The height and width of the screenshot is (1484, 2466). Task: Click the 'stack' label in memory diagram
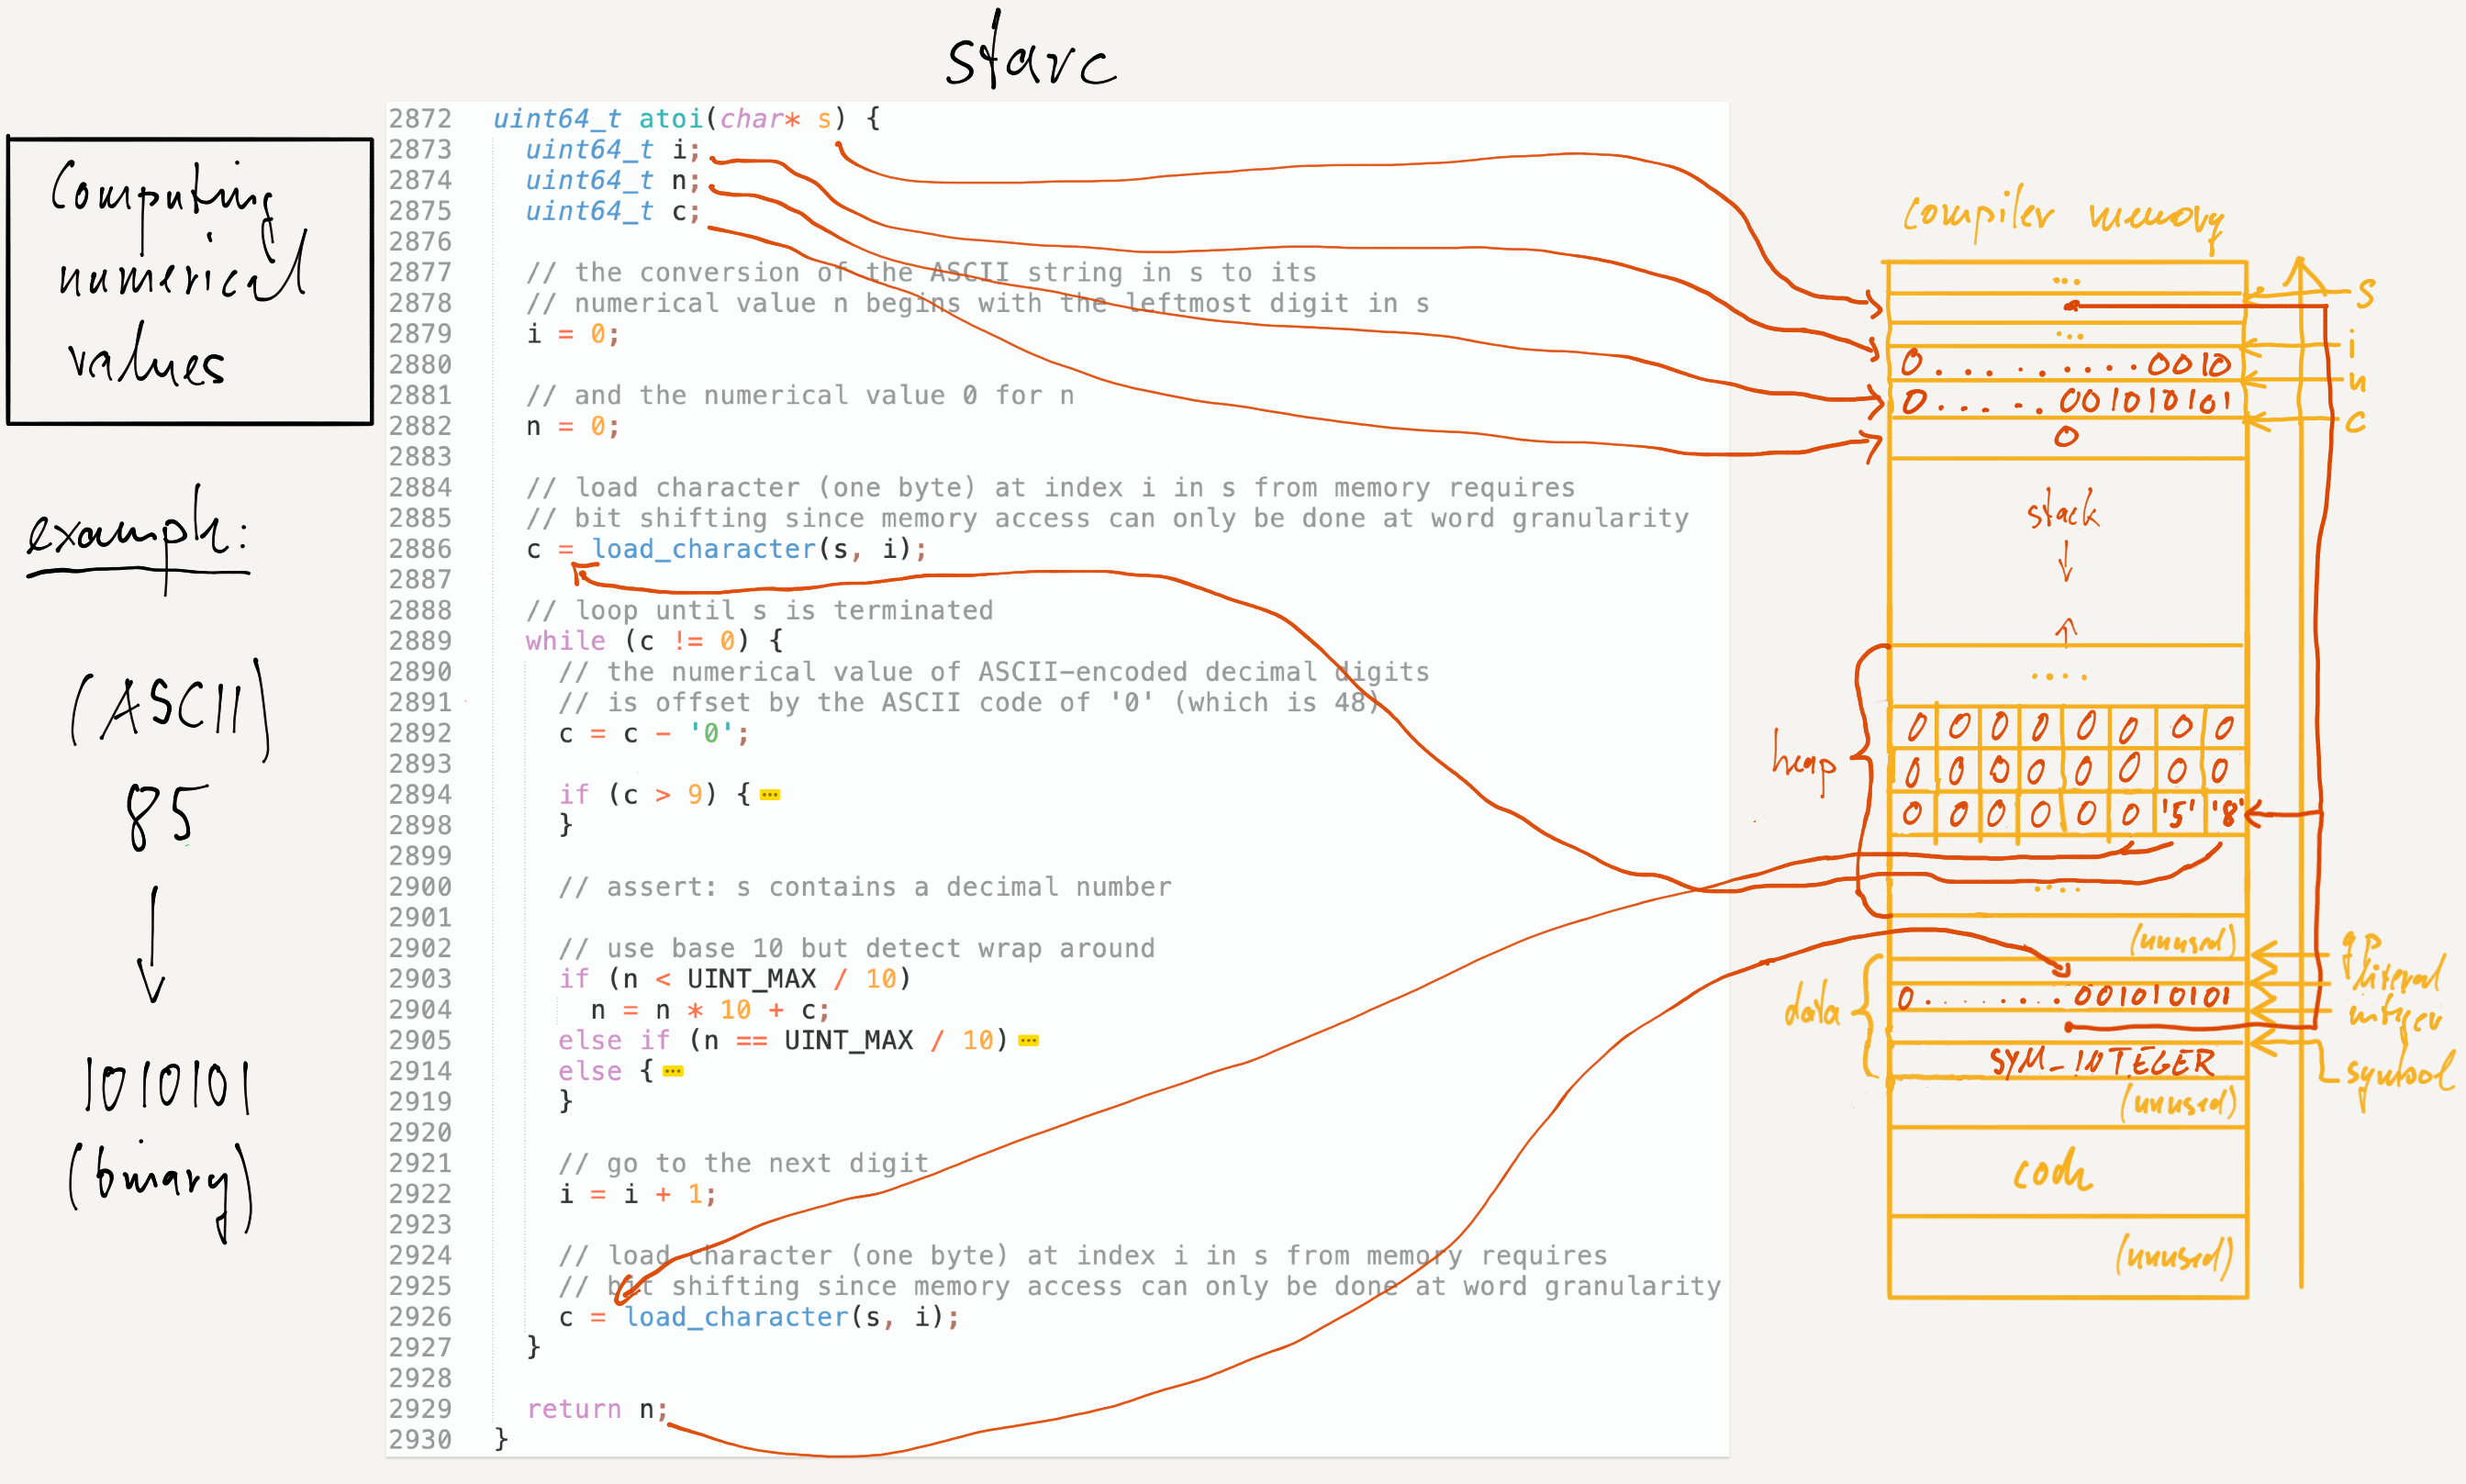pyautogui.click(x=2062, y=513)
